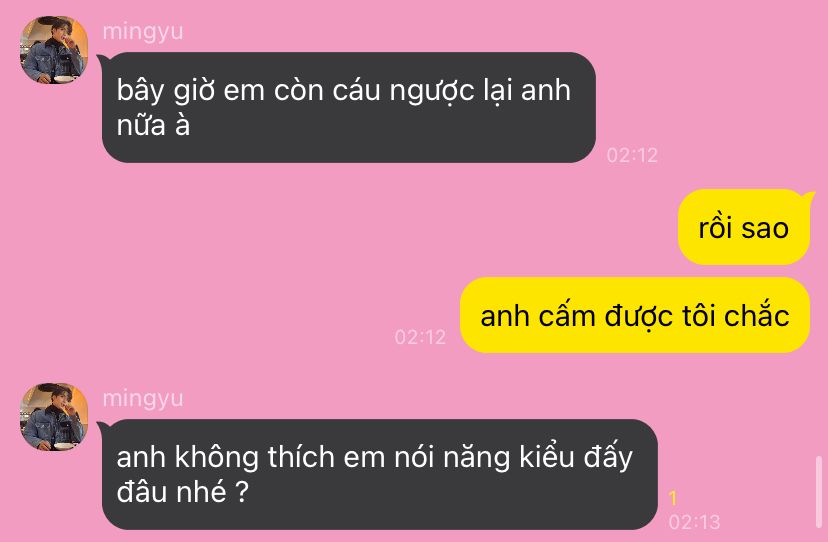Open mingyu's avatar beside the first message

pyautogui.click(x=54, y=50)
